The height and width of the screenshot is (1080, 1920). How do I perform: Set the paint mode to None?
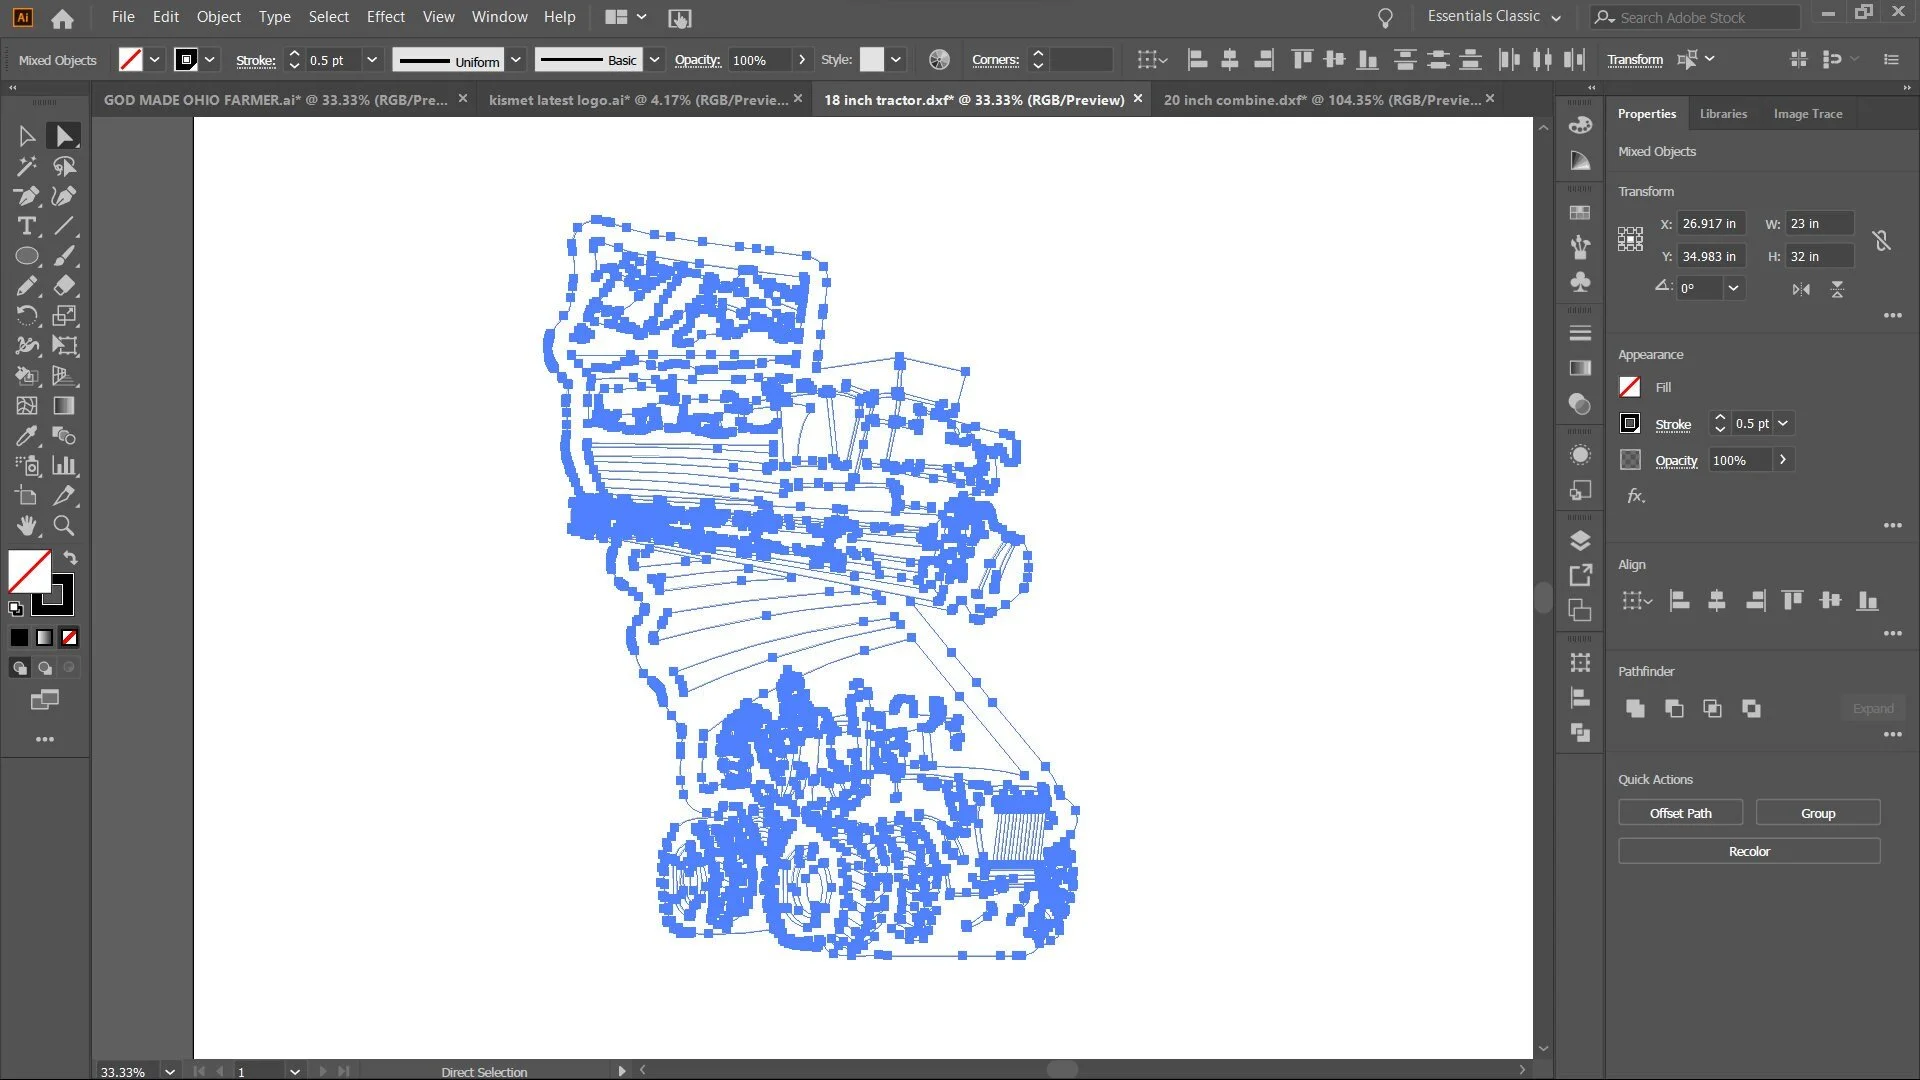(x=69, y=638)
